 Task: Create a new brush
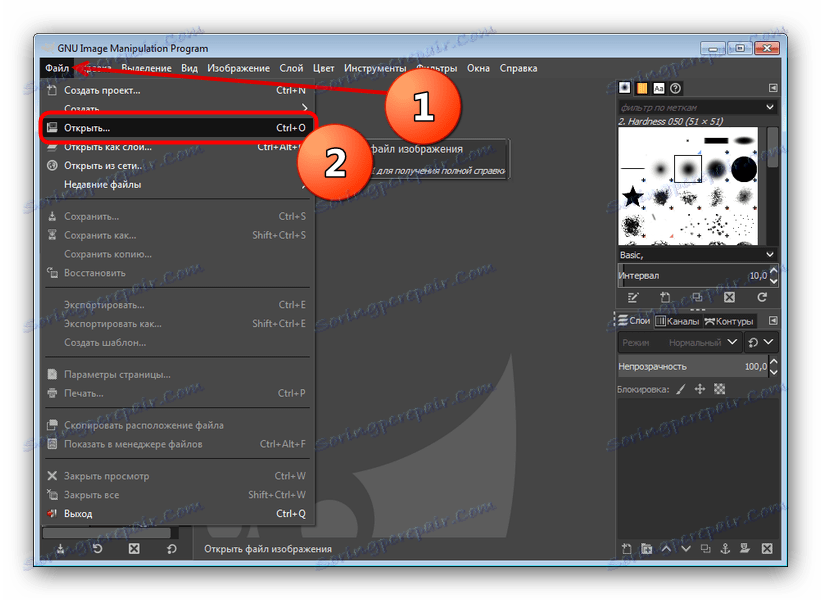(665, 297)
